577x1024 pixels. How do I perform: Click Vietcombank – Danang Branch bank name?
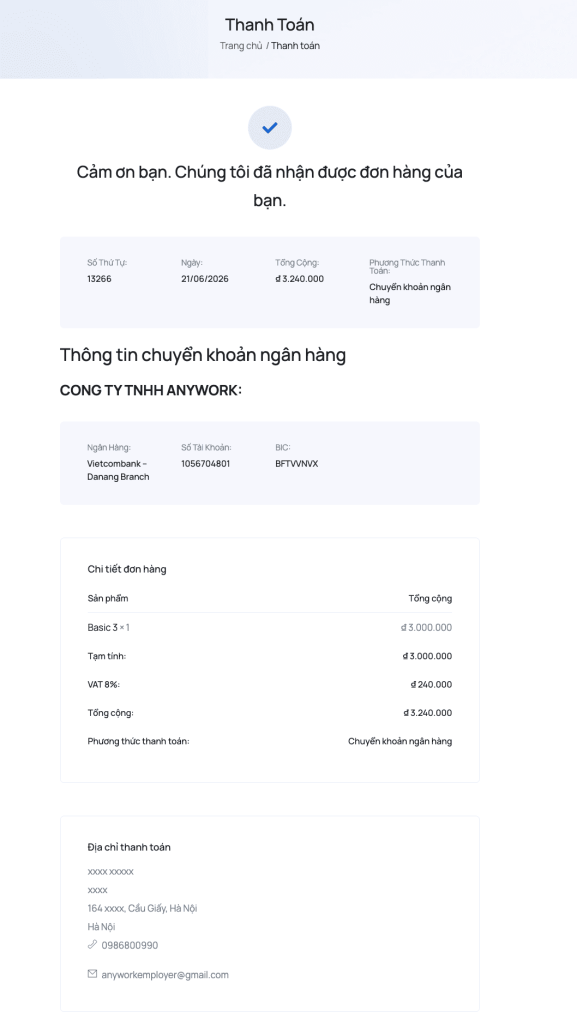click(x=118, y=470)
